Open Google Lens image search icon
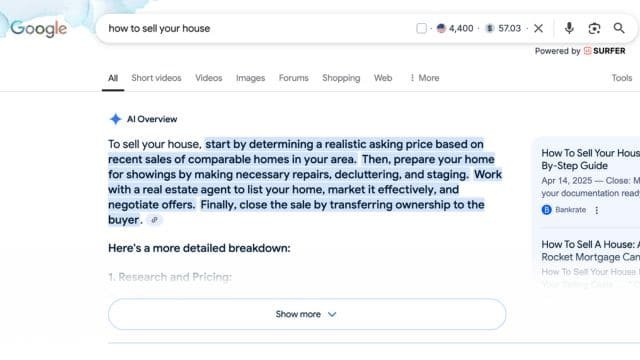Viewport: 640px width, 360px height. click(x=594, y=28)
